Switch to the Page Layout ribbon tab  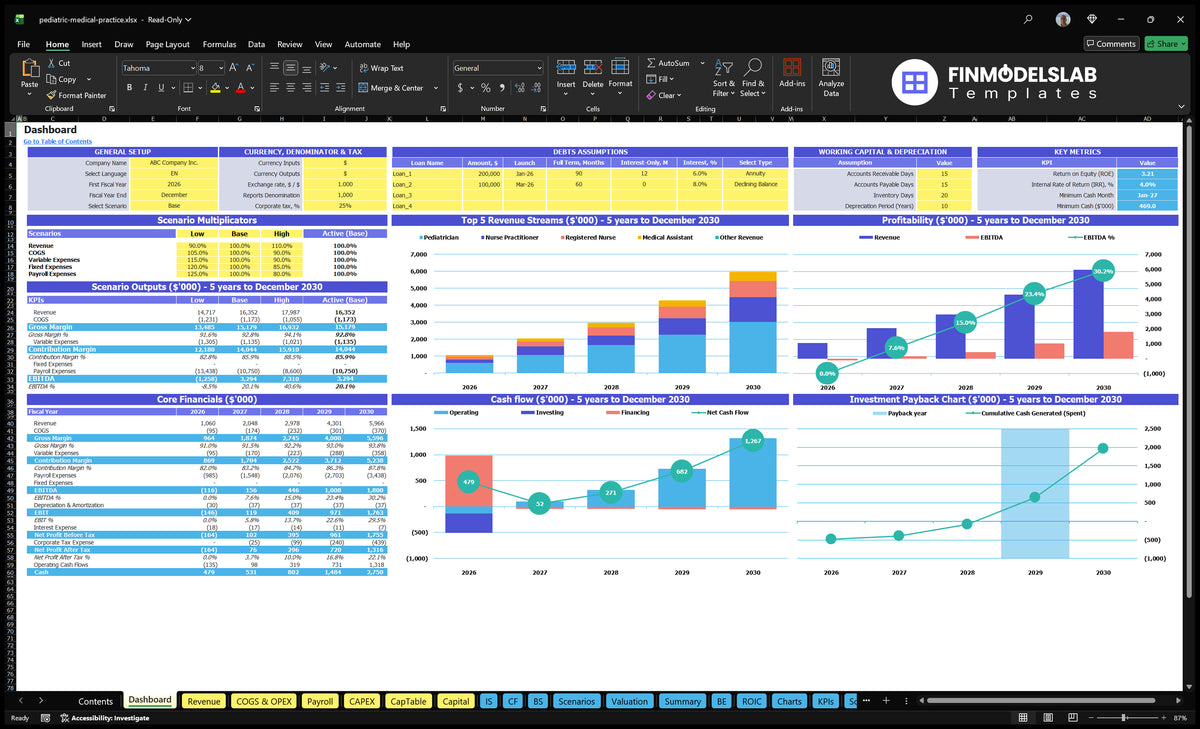(x=167, y=44)
